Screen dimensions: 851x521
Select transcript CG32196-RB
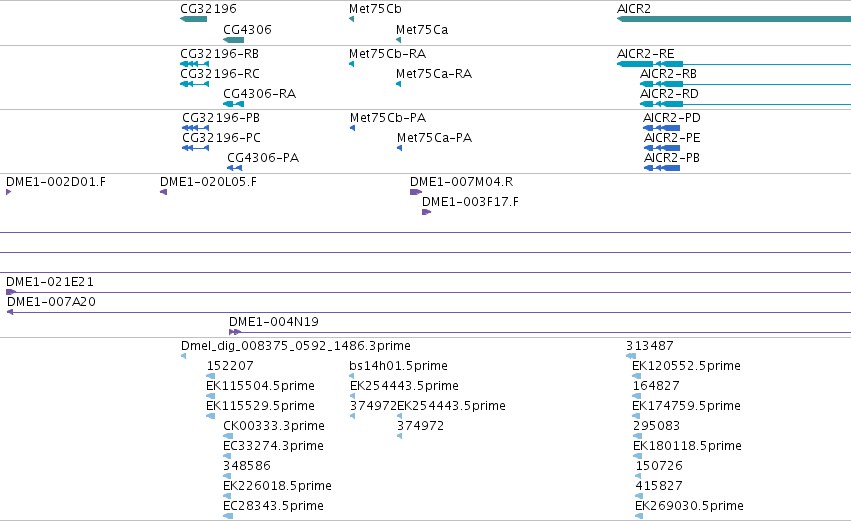219,54
